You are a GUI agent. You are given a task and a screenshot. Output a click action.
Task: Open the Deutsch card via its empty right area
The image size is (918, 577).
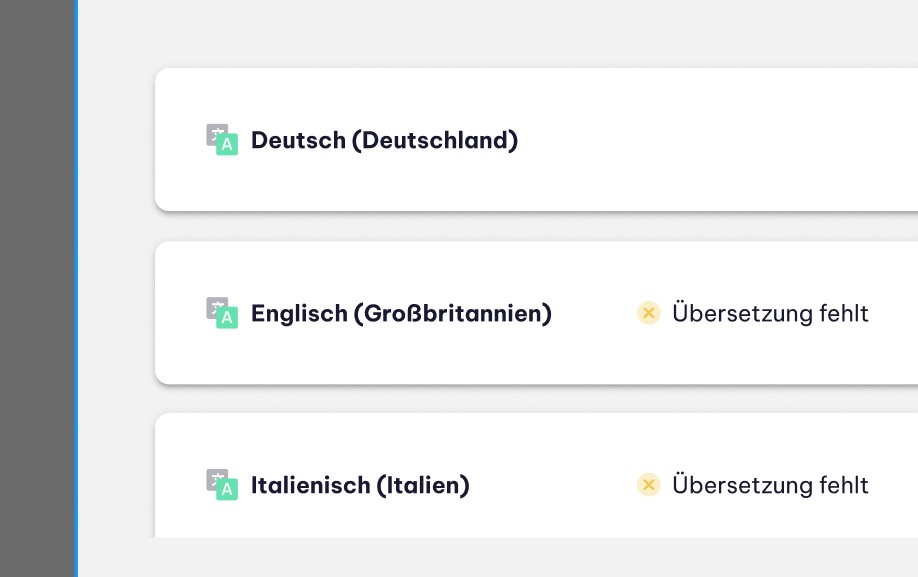tap(732, 140)
